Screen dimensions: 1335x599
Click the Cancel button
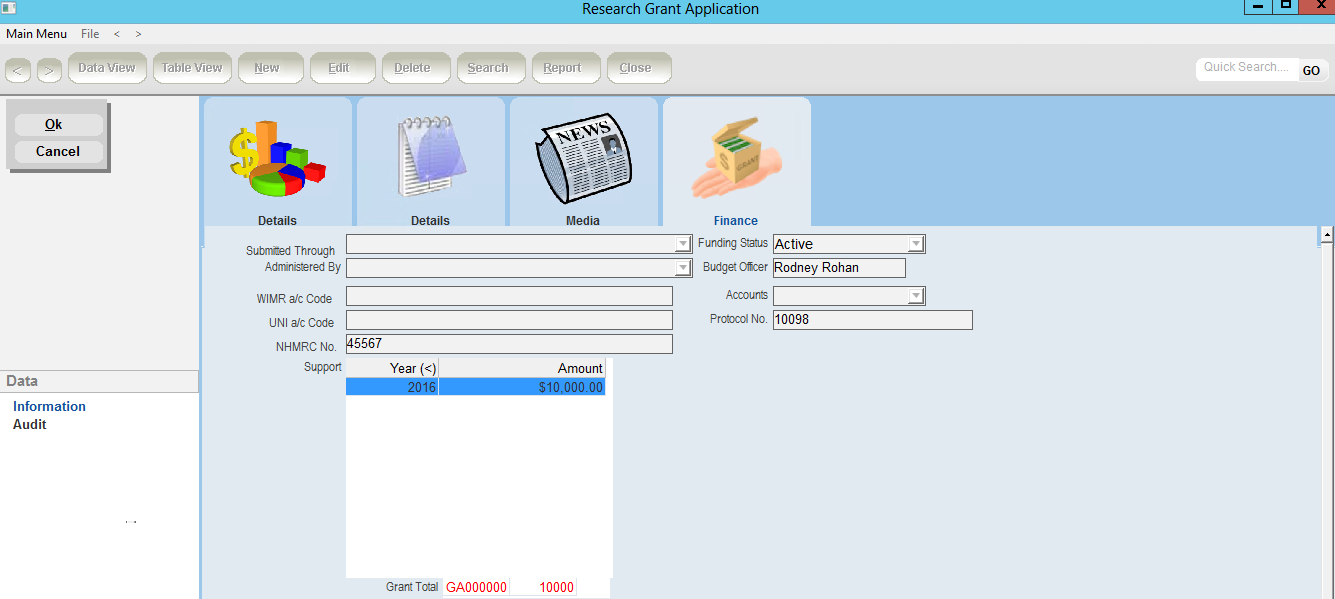[x=58, y=152]
